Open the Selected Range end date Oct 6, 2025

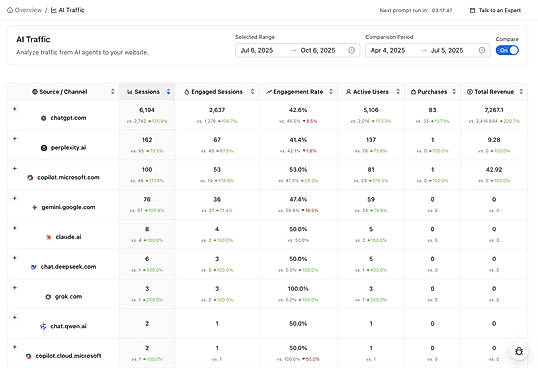(318, 50)
